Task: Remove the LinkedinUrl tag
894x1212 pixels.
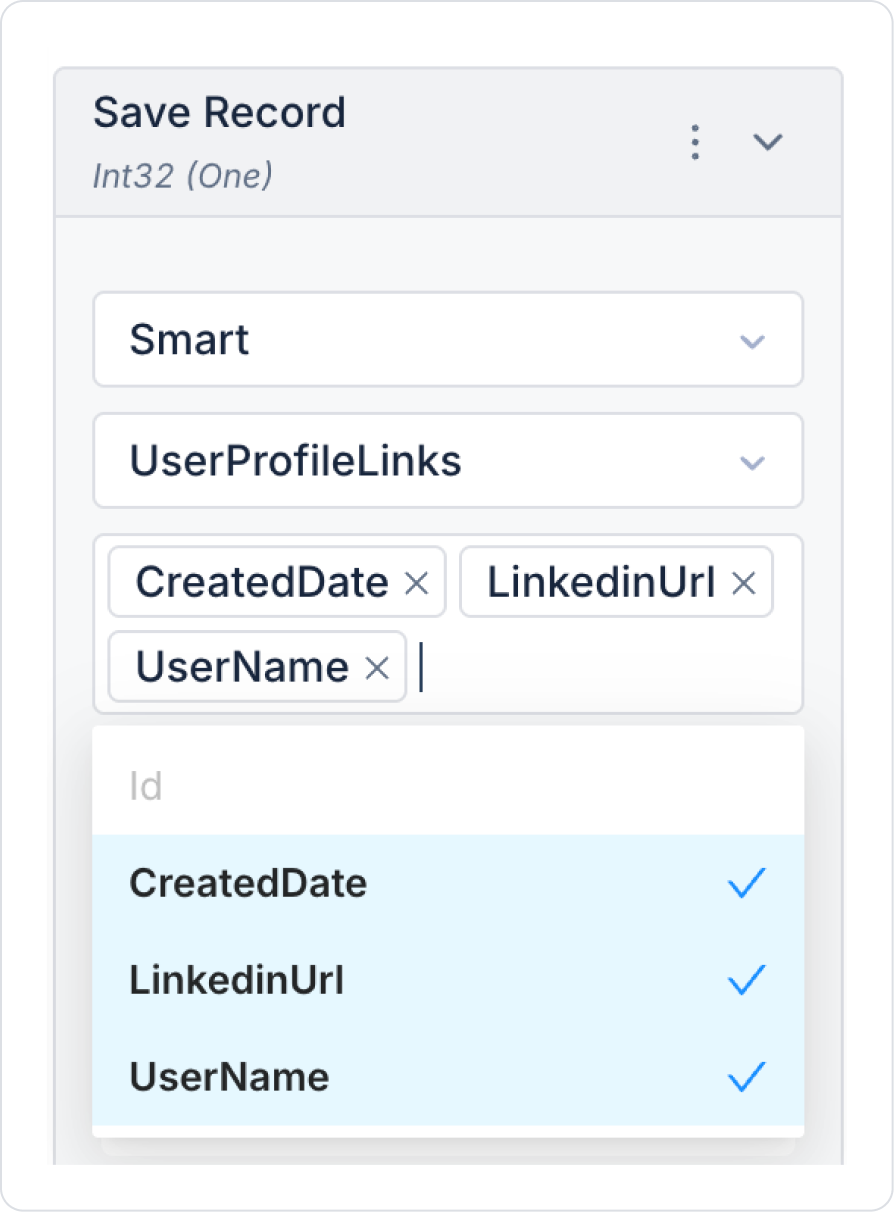Action: click(743, 583)
